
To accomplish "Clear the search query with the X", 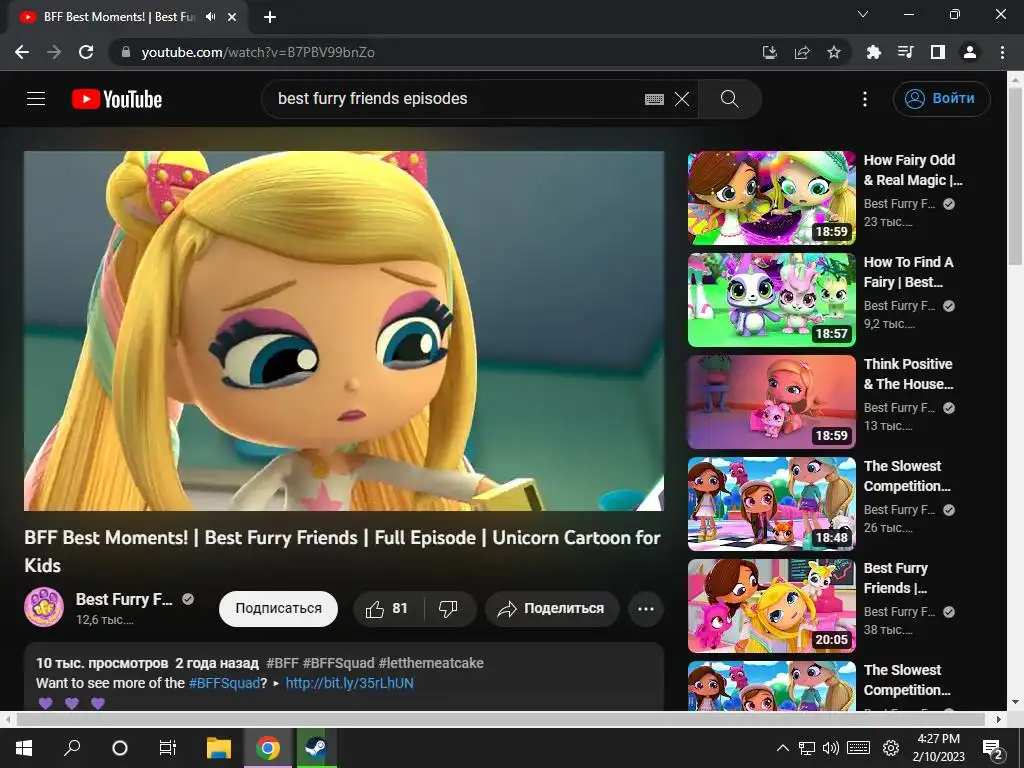I will [682, 99].
